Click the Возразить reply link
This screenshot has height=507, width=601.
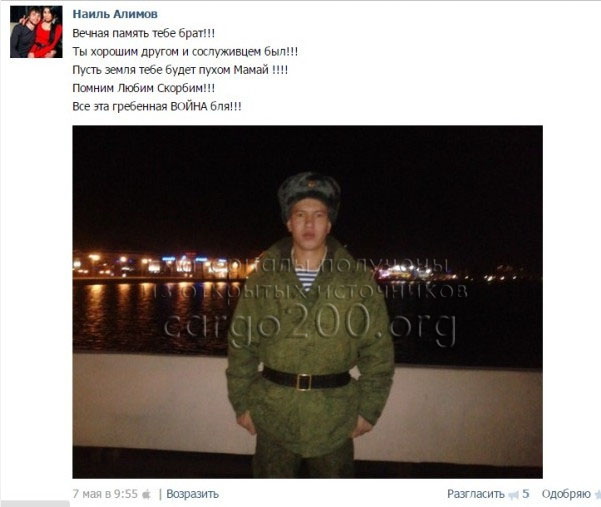coord(192,494)
